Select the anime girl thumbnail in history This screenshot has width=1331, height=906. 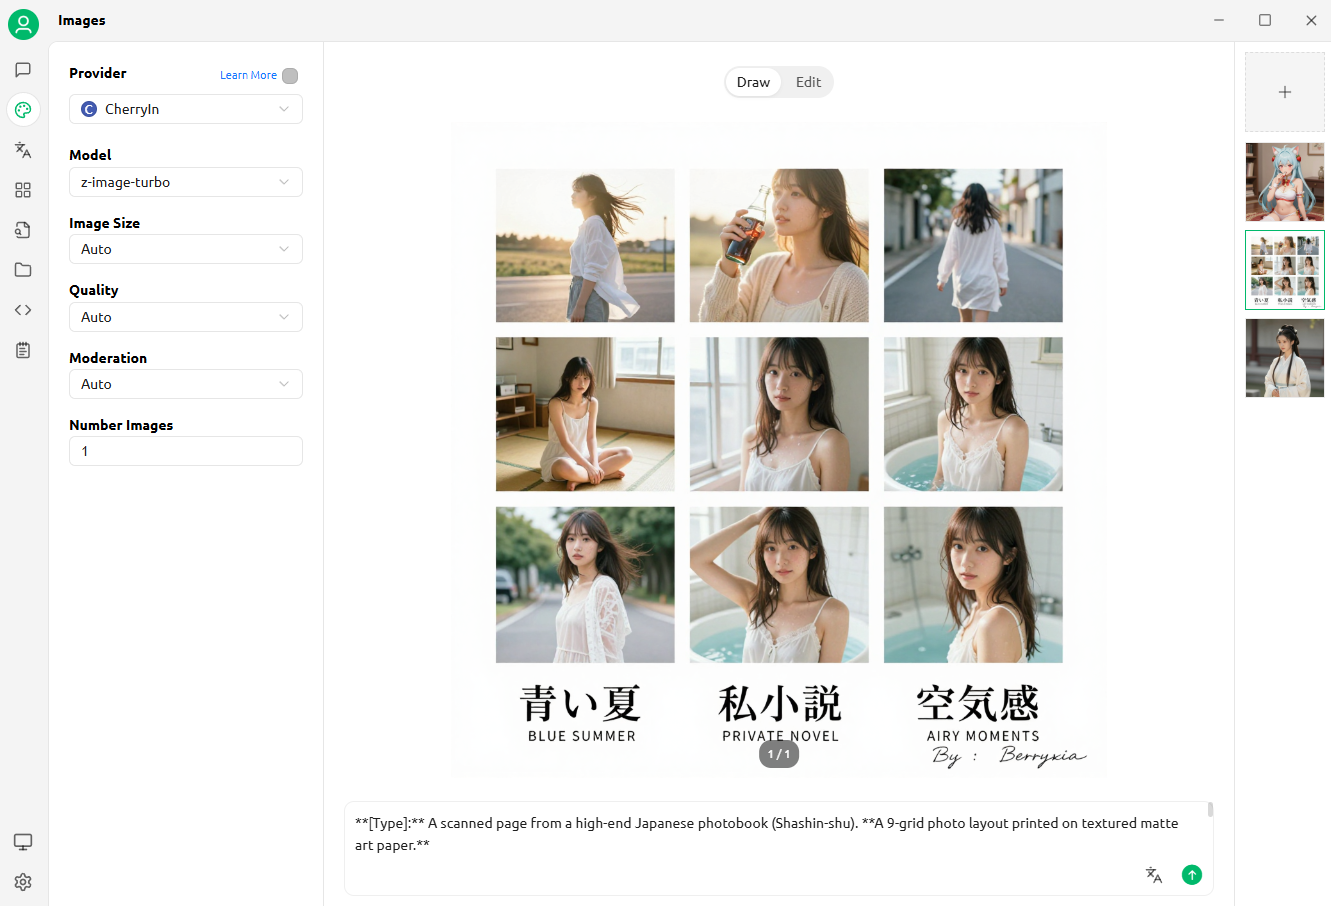1285,182
